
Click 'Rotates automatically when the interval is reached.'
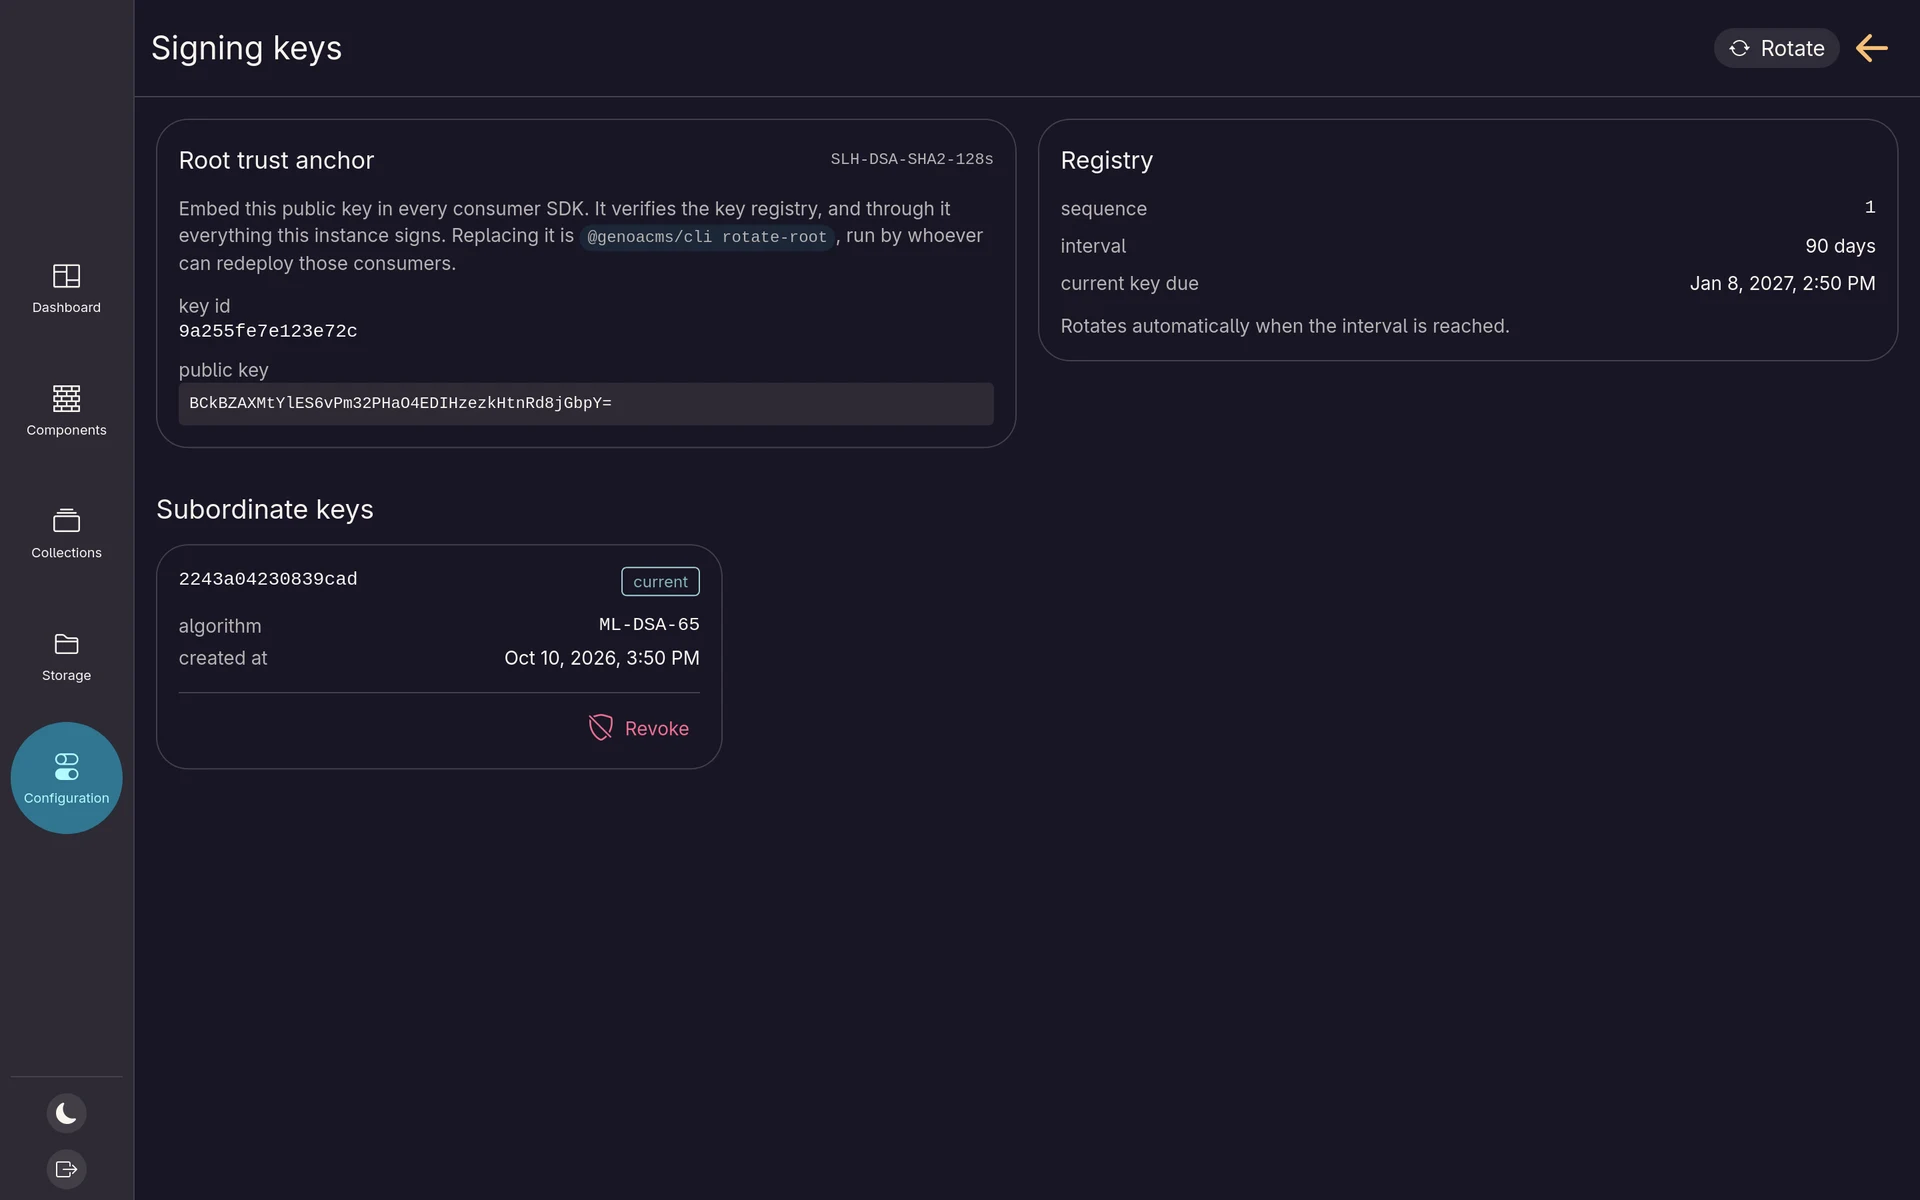click(1284, 326)
